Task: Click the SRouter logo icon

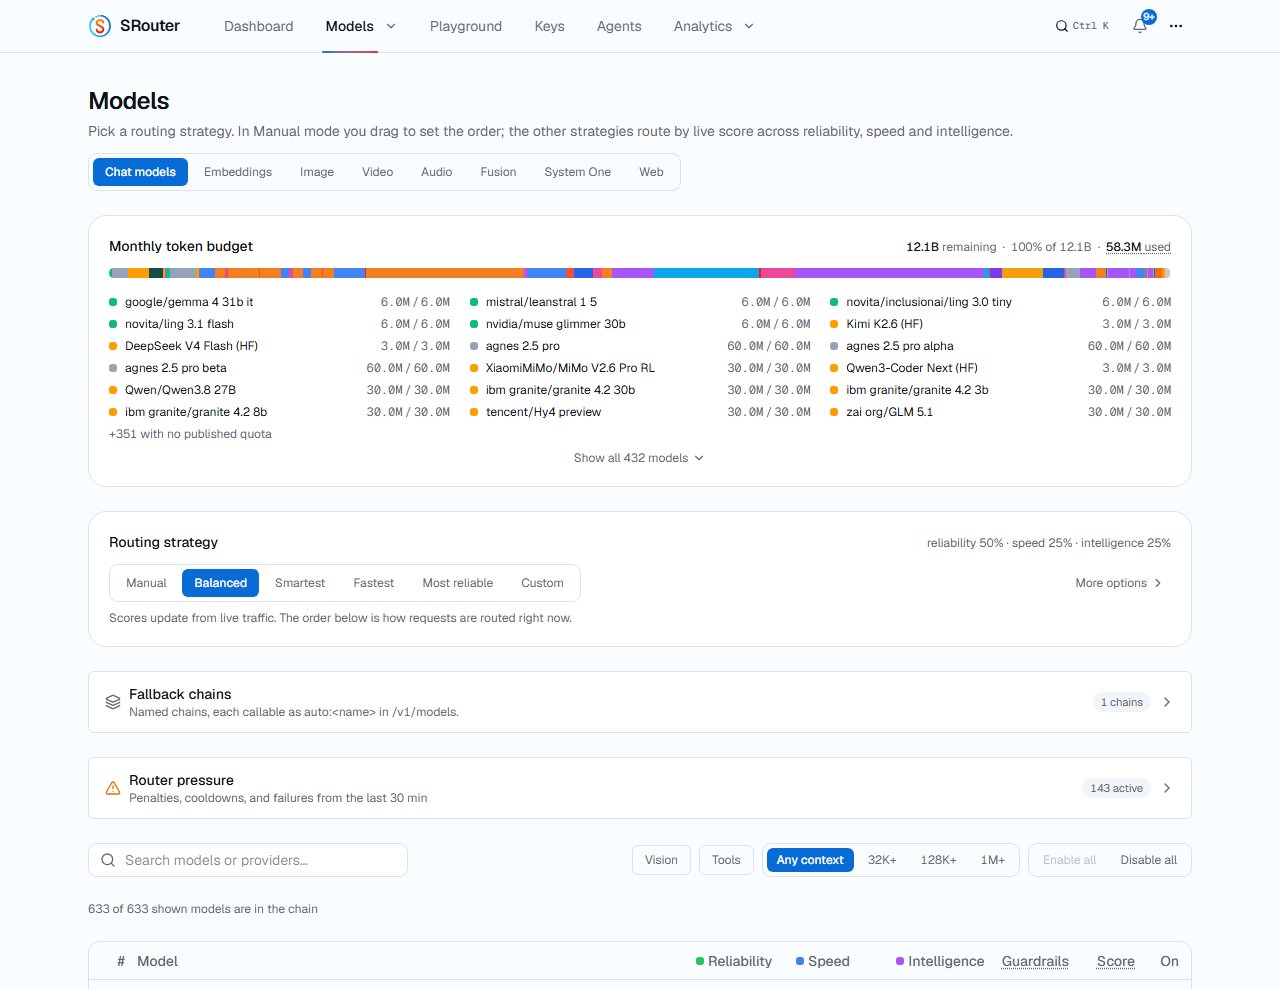Action: [100, 26]
